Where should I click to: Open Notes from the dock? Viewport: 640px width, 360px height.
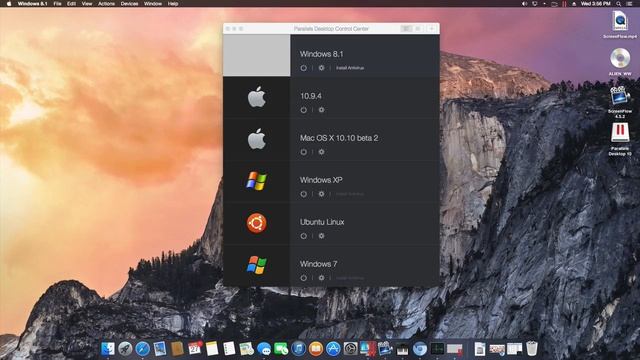coord(212,349)
